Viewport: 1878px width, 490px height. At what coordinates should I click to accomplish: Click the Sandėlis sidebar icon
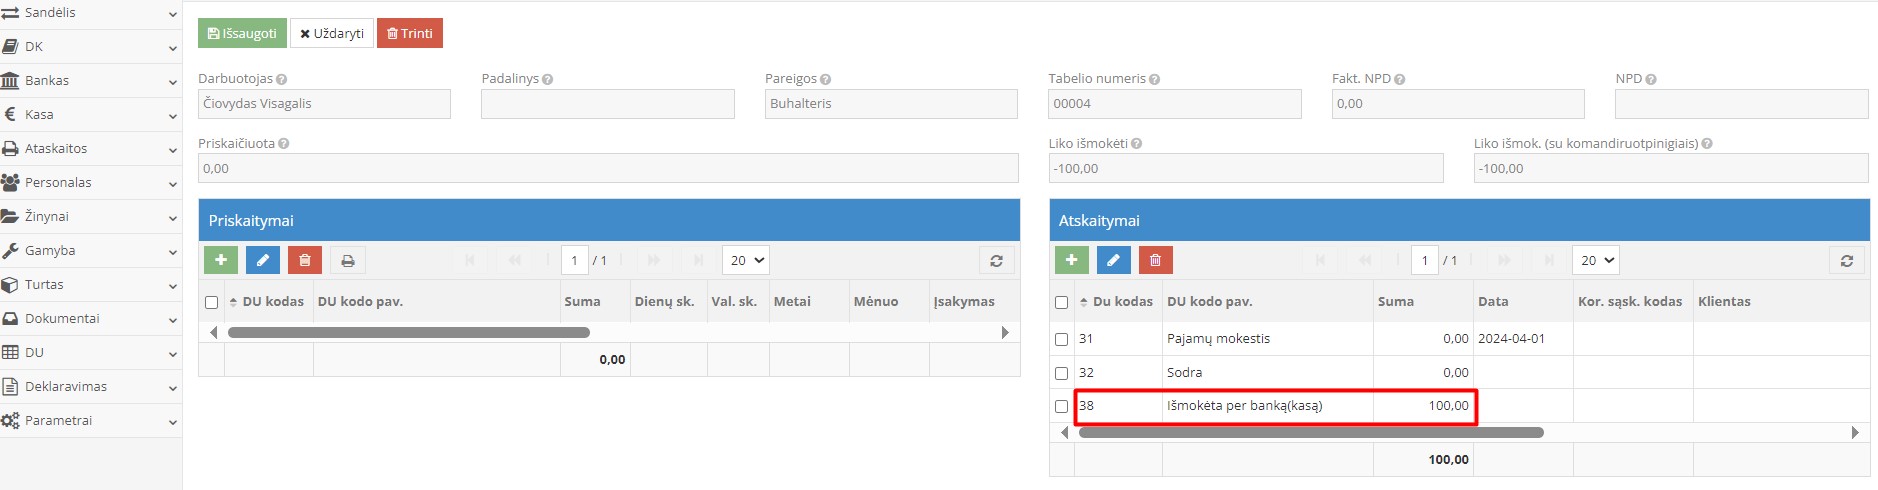[x=10, y=12]
